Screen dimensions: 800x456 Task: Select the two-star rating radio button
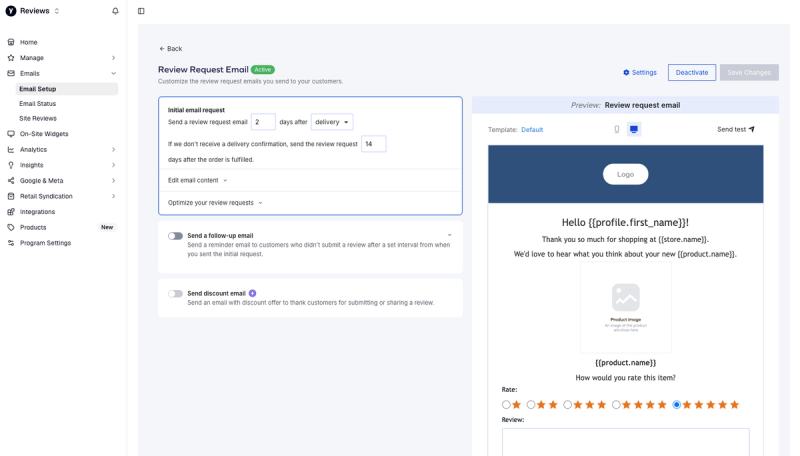pos(531,404)
